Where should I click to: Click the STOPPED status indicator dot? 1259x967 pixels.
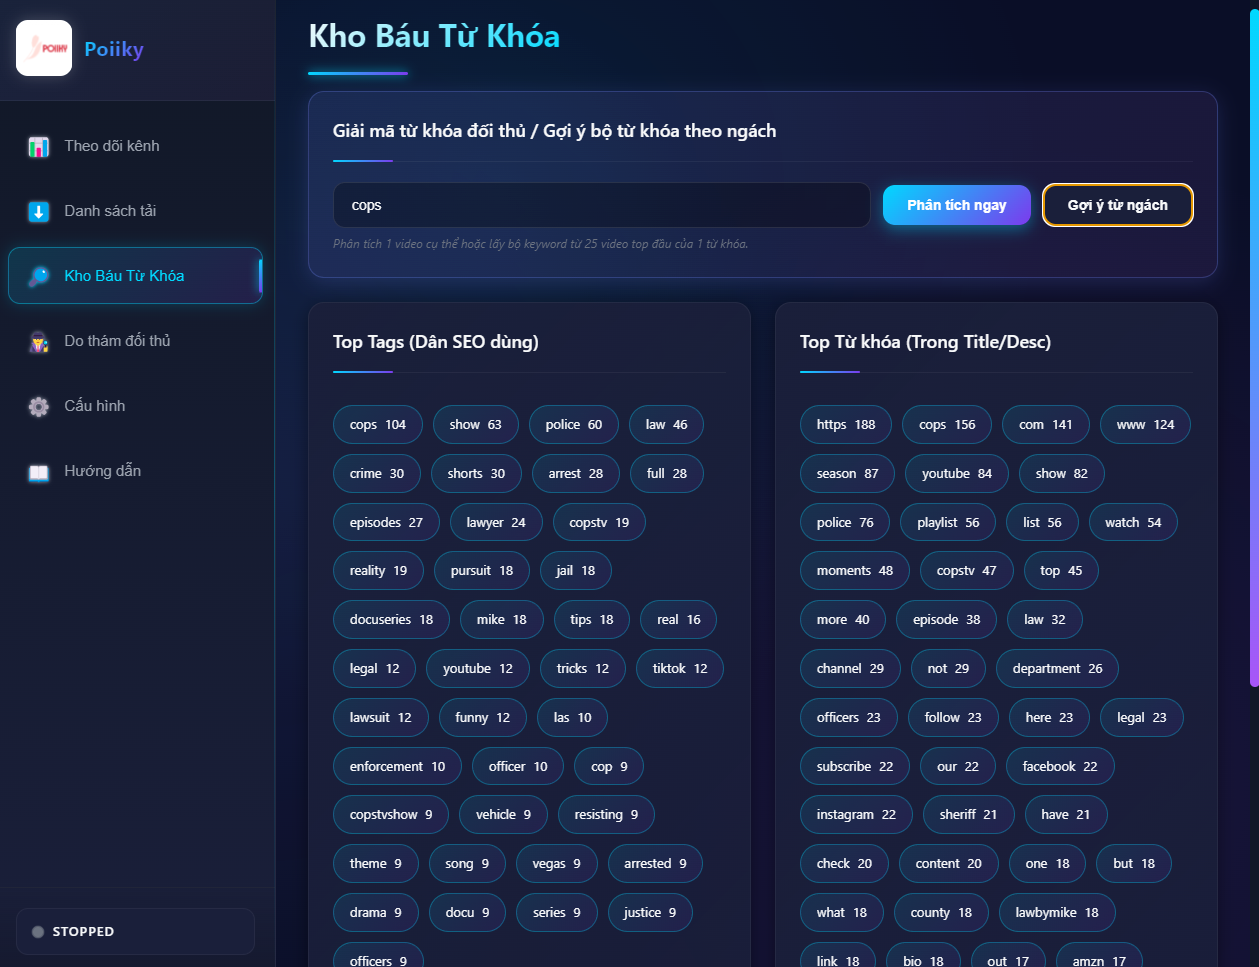coord(37,931)
